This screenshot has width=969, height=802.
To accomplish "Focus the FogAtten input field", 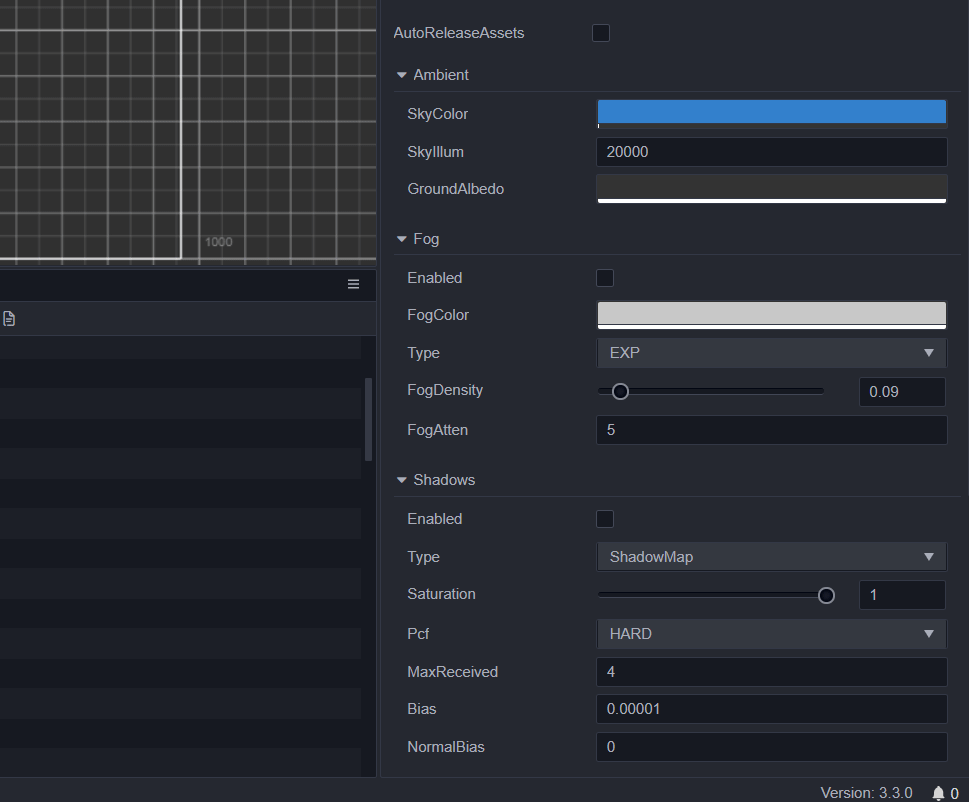I will click(771, 430).
